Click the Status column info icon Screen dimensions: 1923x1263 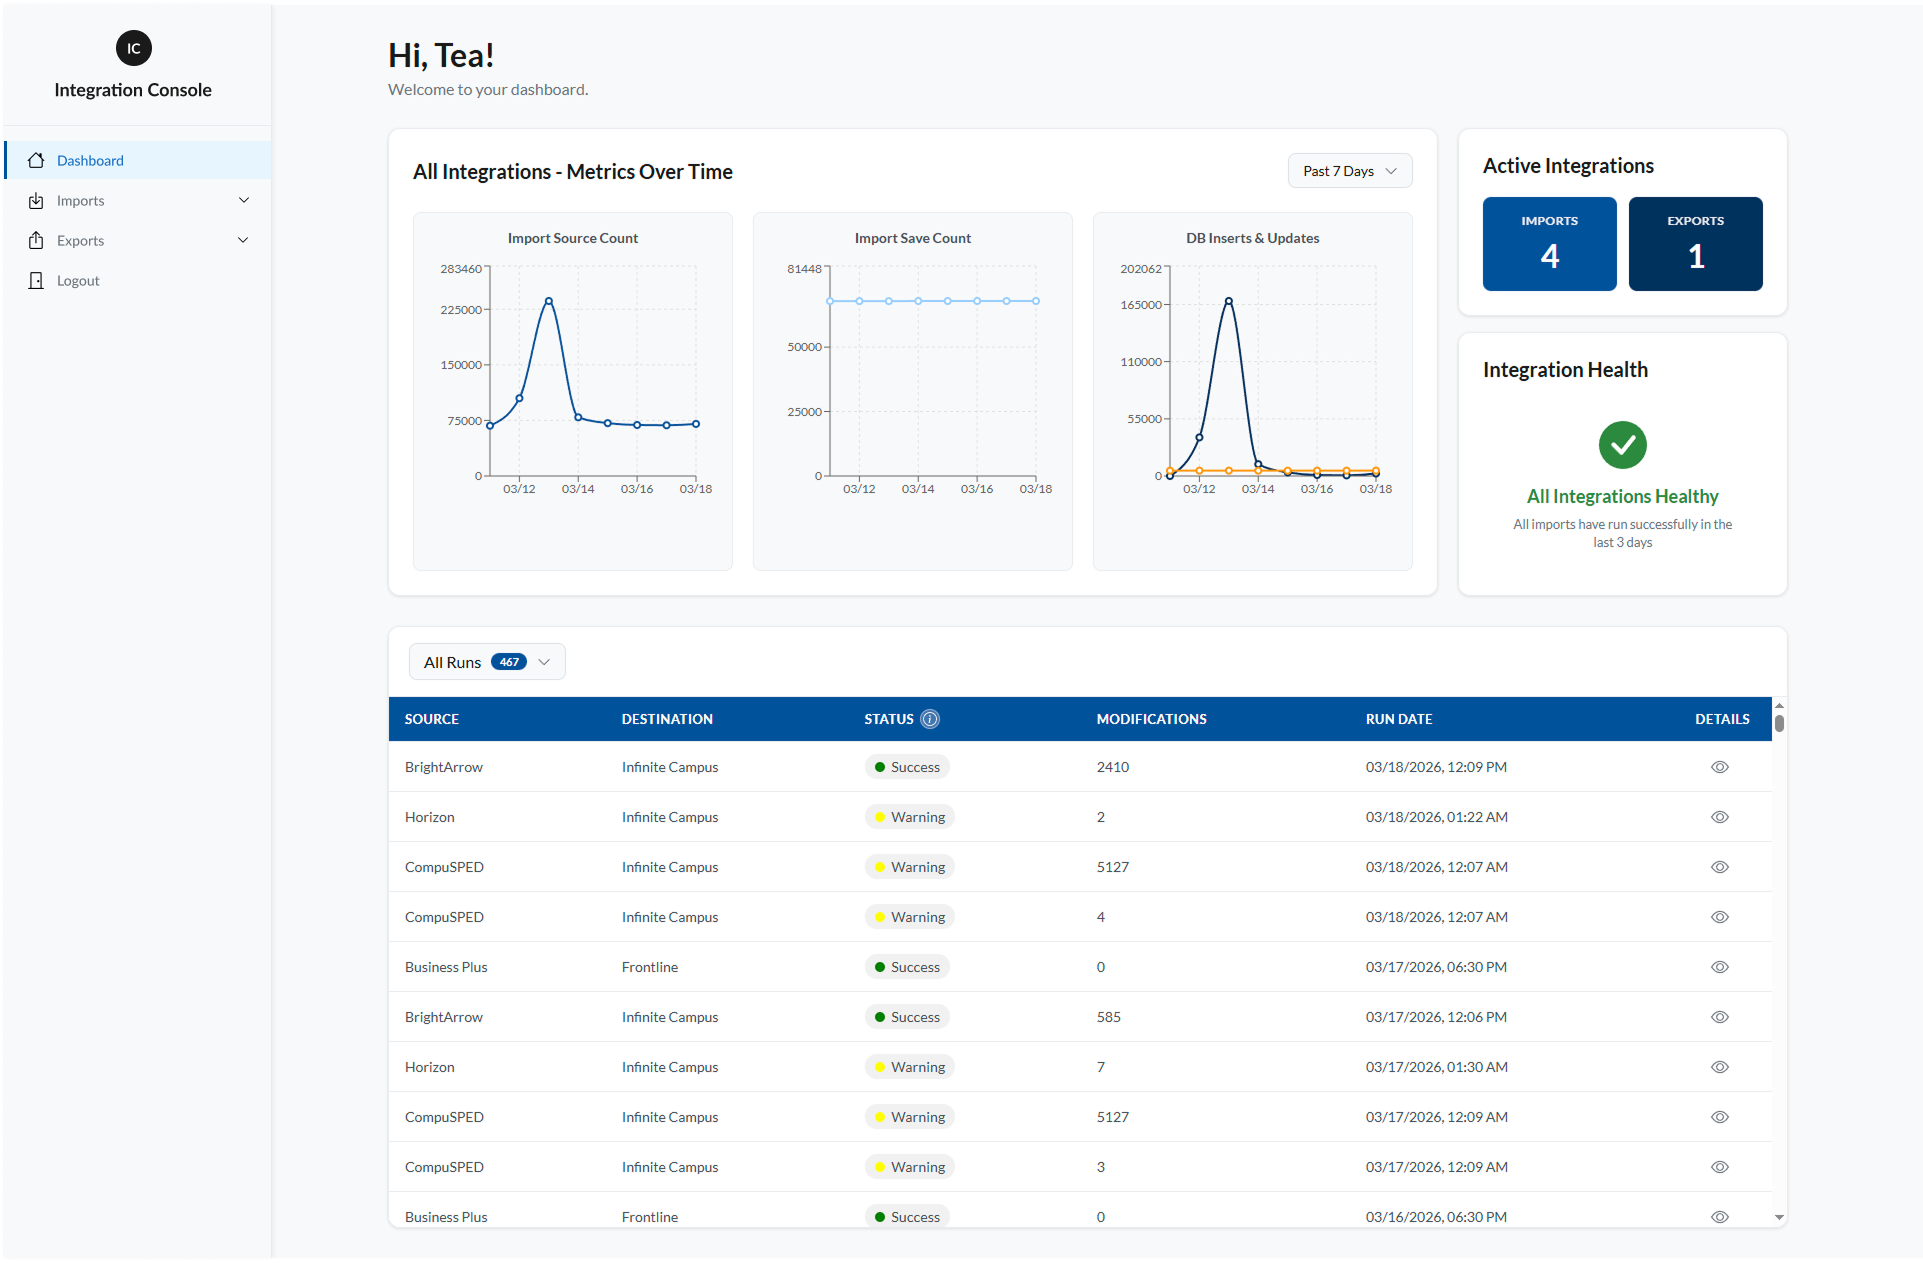tap(930, 718)
